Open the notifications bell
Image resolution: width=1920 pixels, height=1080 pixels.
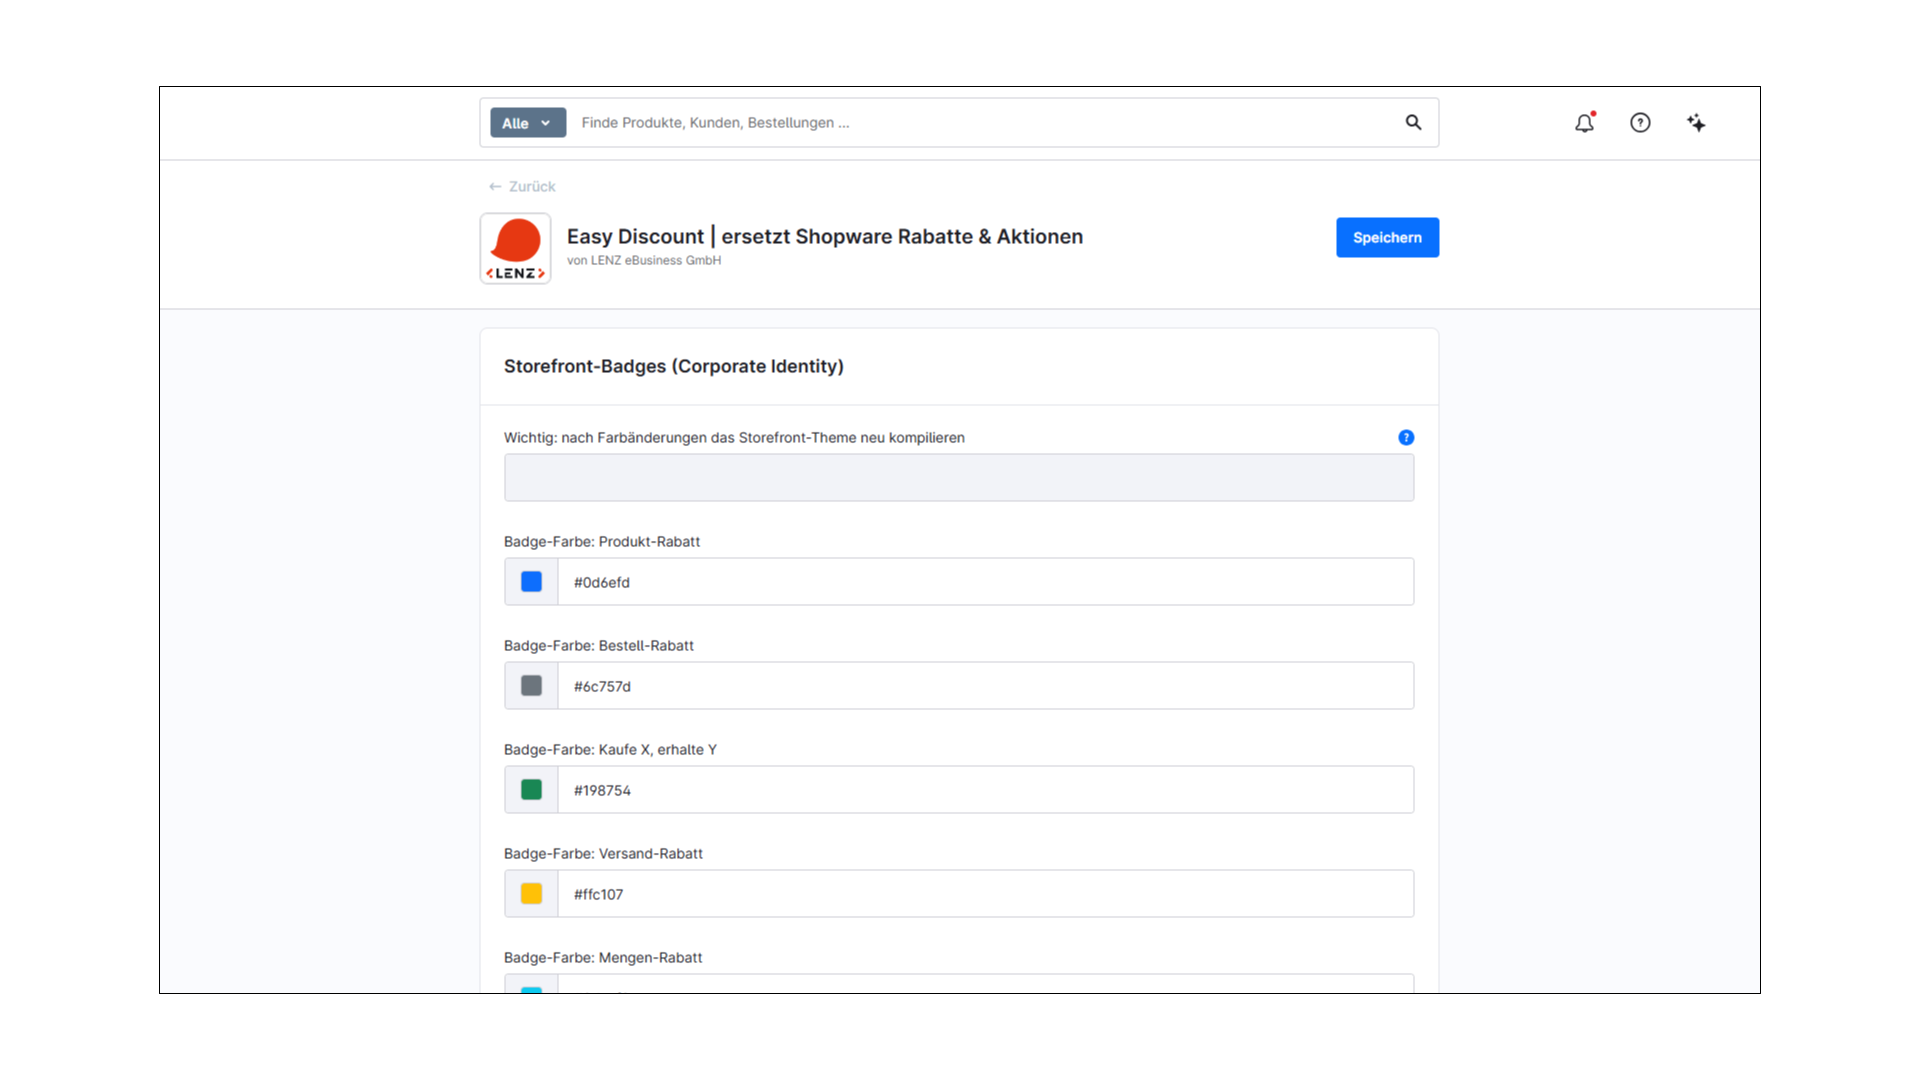[x=1584, y=123]
